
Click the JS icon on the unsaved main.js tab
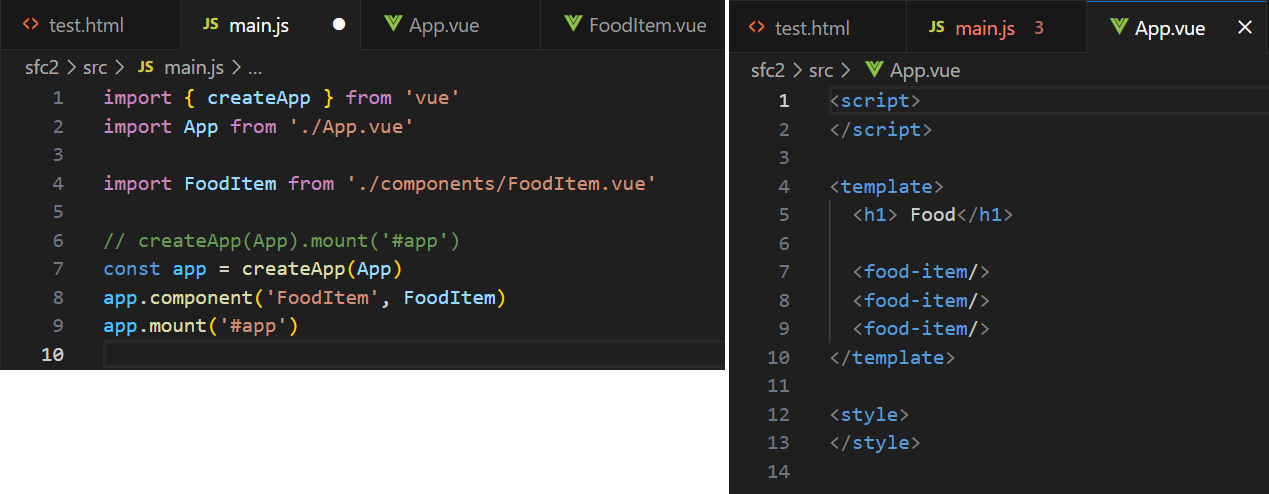coord(210,25)
